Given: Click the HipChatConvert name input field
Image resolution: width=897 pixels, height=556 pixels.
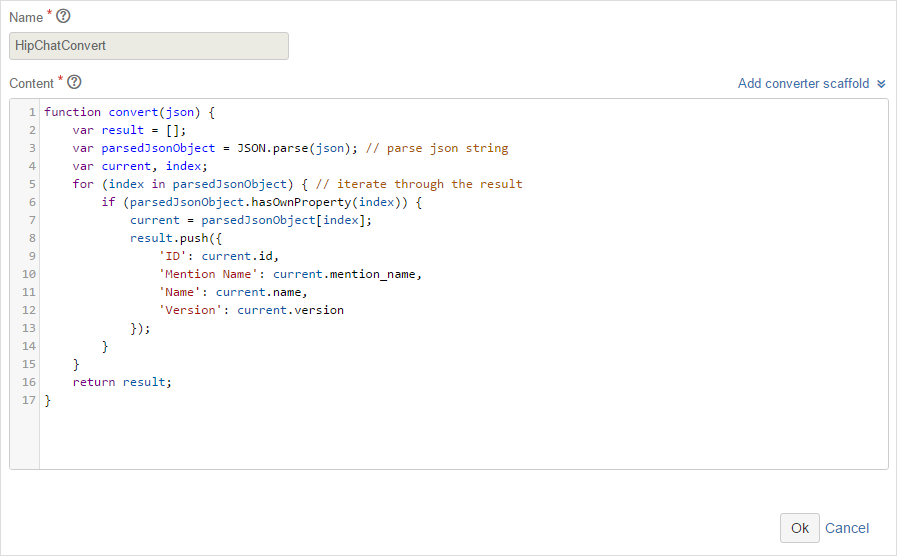Looking at the screenshot, I should pyautogui.click(x=149, y=46).
